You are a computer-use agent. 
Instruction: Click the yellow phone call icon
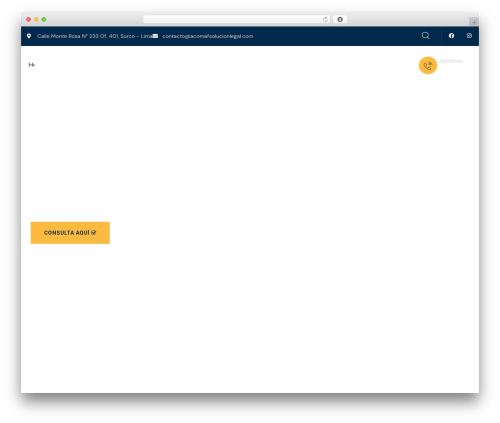(x=428, y=65)
